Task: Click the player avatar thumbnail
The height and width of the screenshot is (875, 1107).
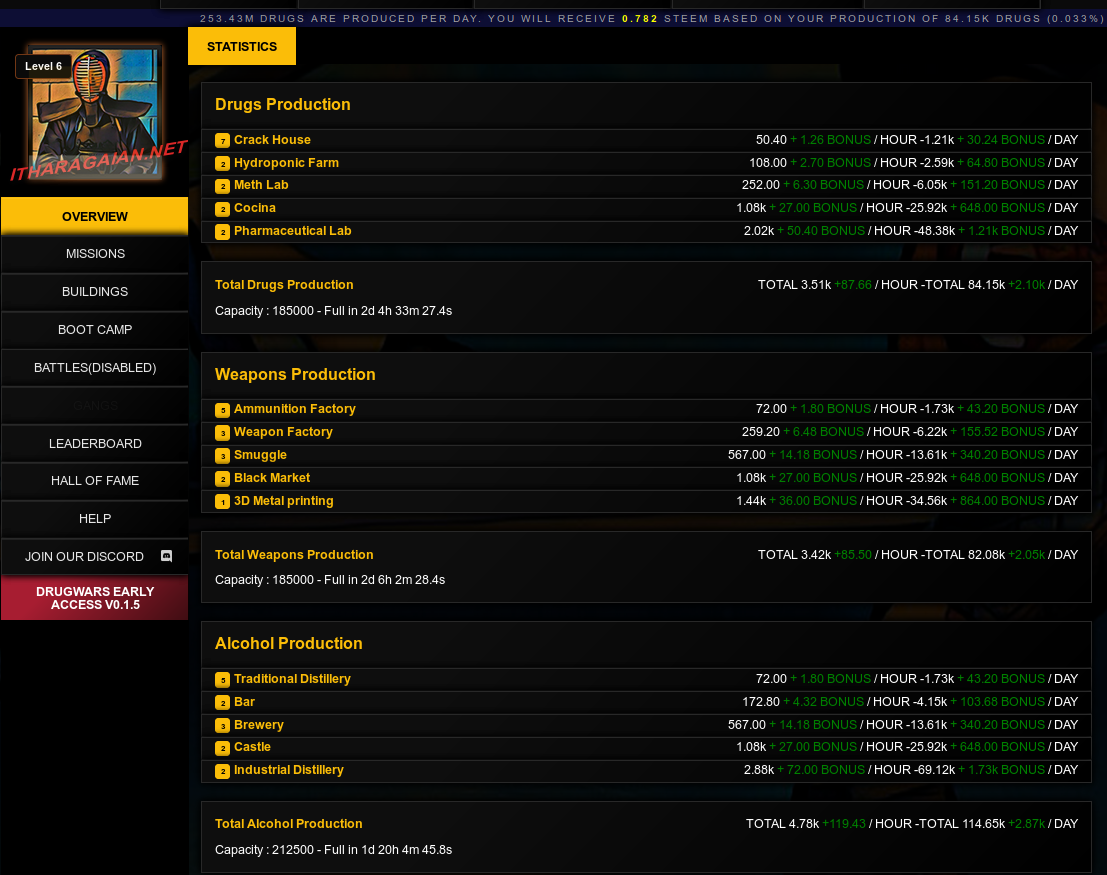Action: pyautogui.click(x=96, y=112)
